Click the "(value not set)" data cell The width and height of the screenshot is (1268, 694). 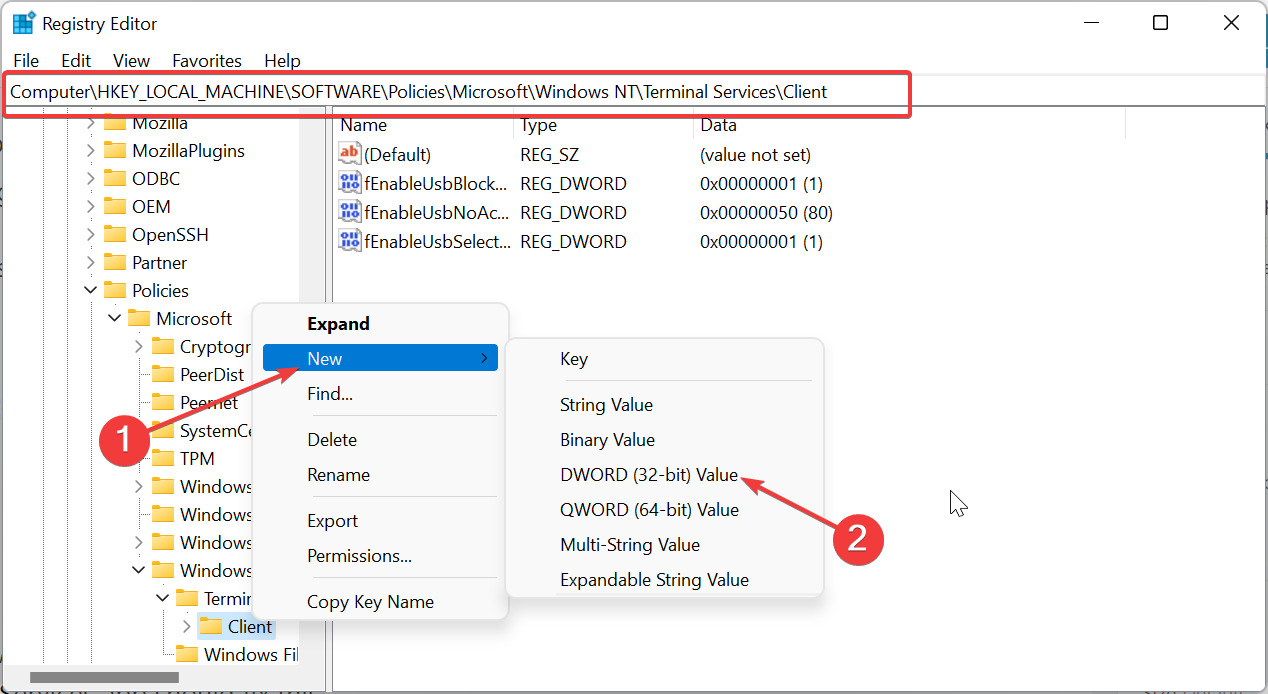coord(756,155)
